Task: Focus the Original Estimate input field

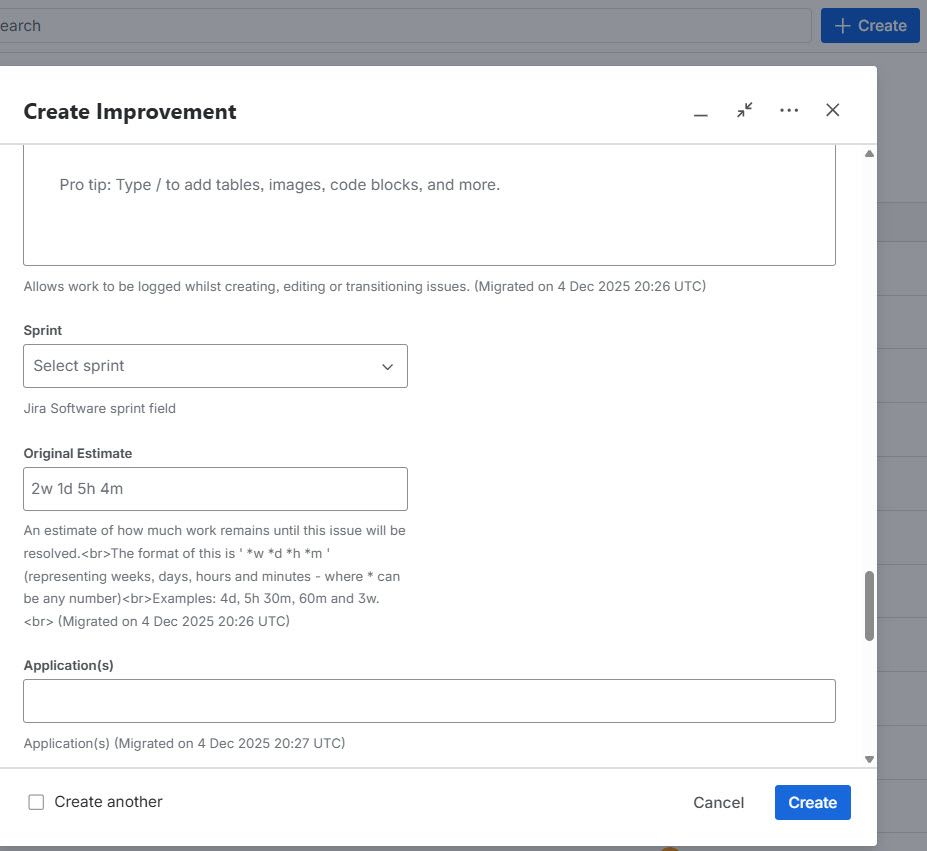Action: coord(215,489)
